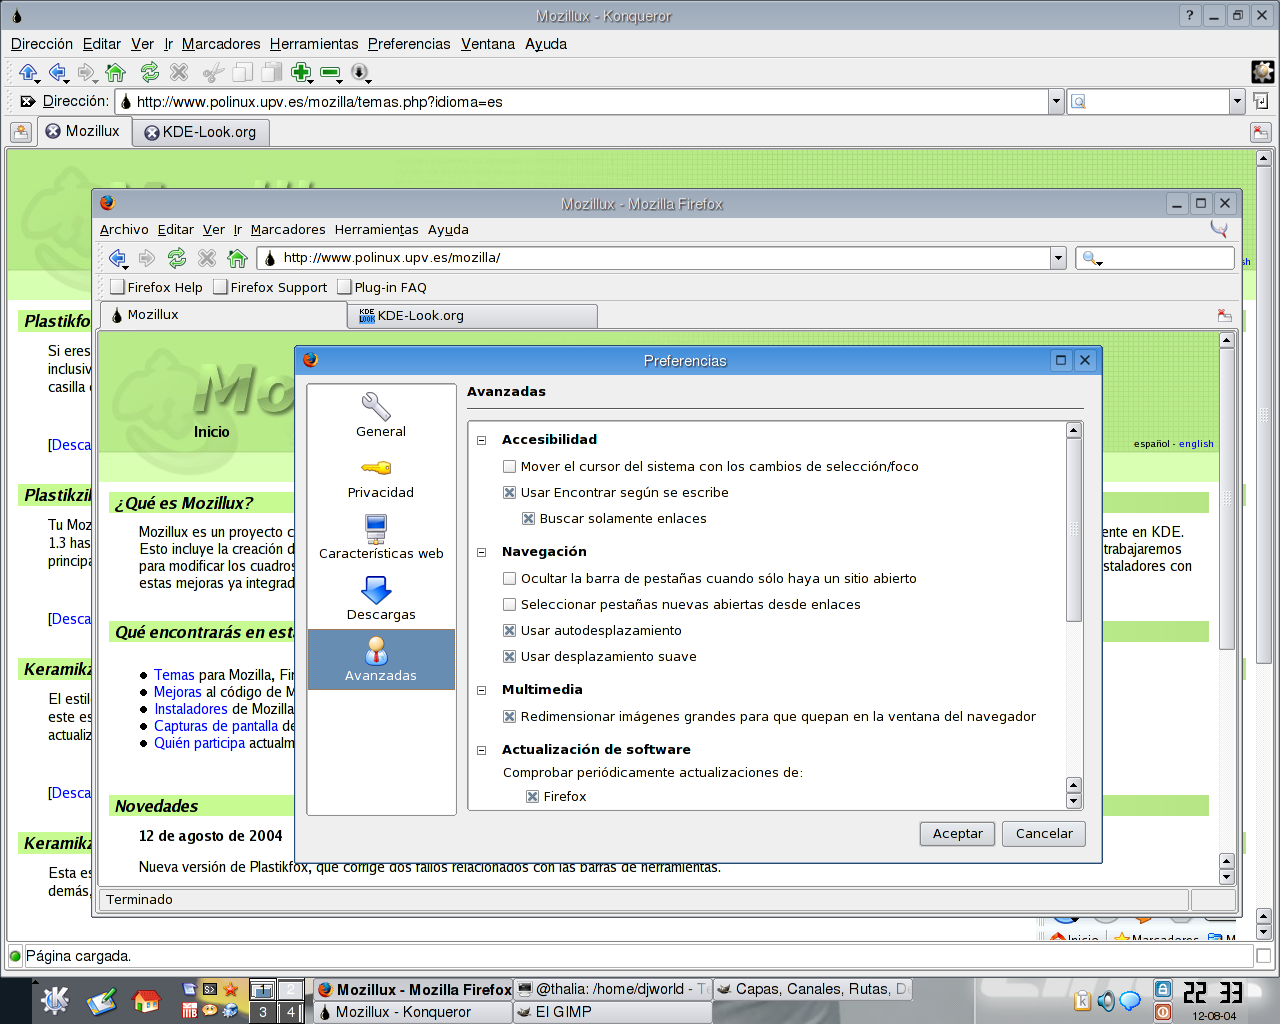Click Konqueror new tab icon left of tabs
Screen dimensions: 1280x1024
[x=21, y=132]
